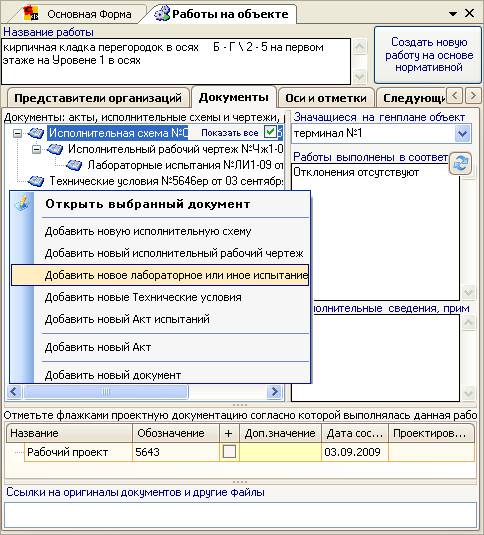Click the Проектиров... column header
The height and width of the screenshot is (535, 484).
431,433
